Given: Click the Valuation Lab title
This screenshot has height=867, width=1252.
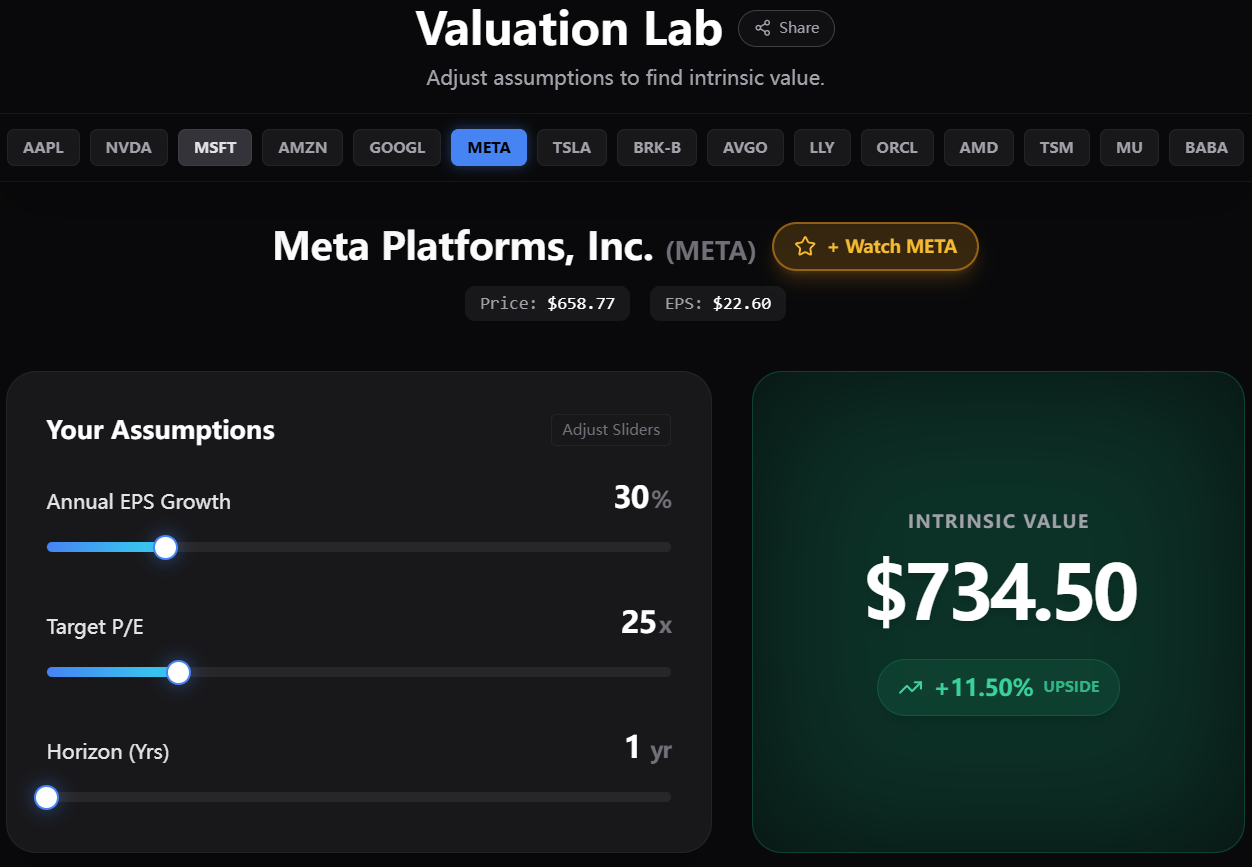Looking at the screenshot, I should pyautogui.click(x=569, y=28).
